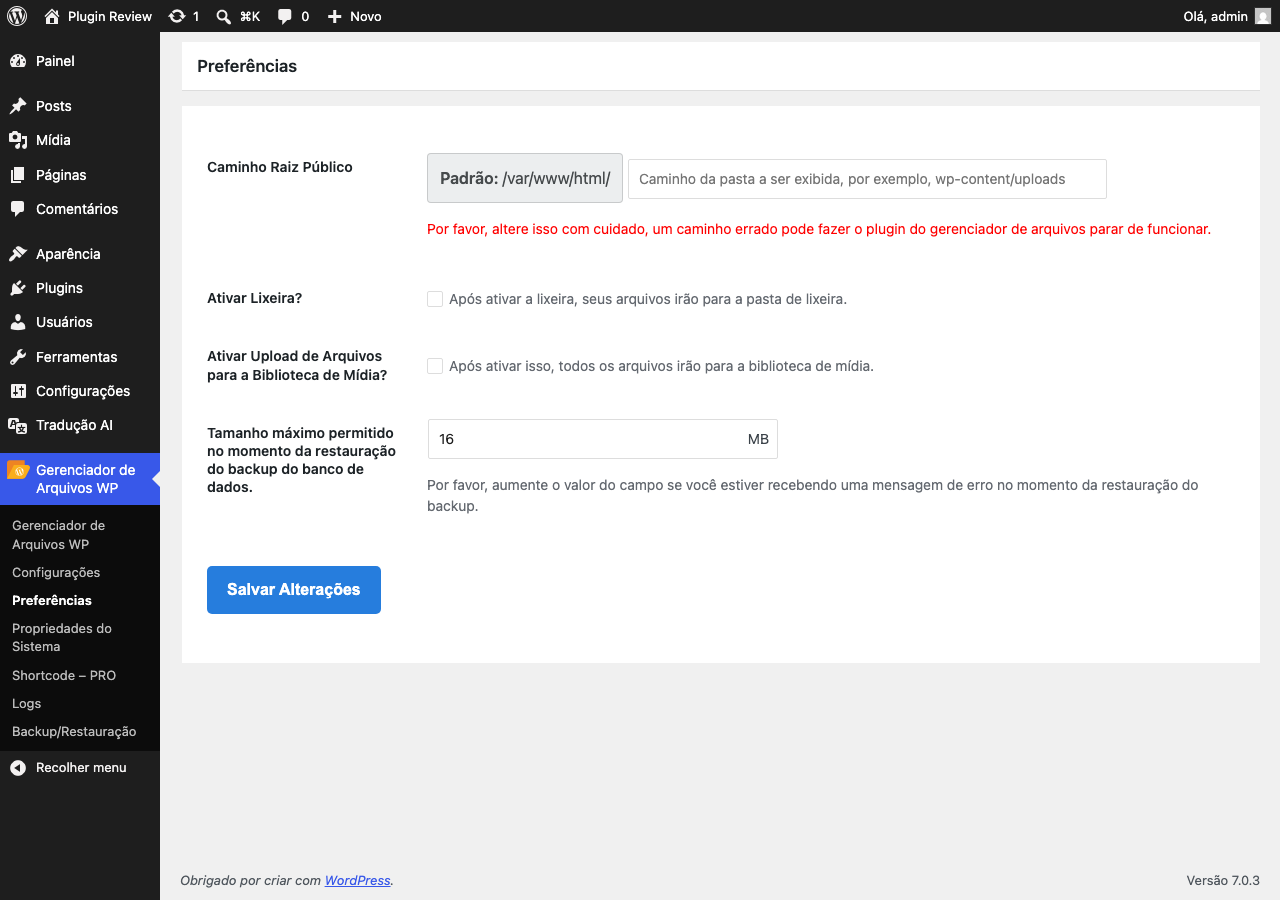
Task: Click the home icon beside Plugin Review
Action: coord(52,16)
